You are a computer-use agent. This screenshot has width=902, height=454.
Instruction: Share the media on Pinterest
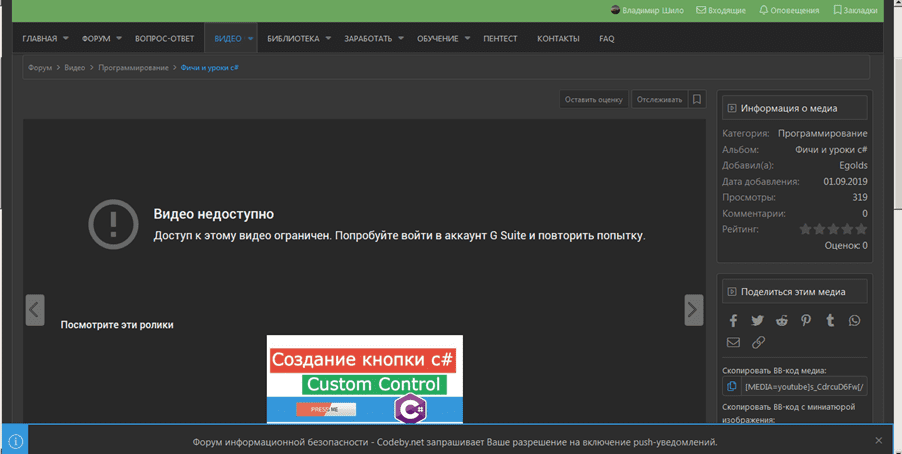(806, 320)
